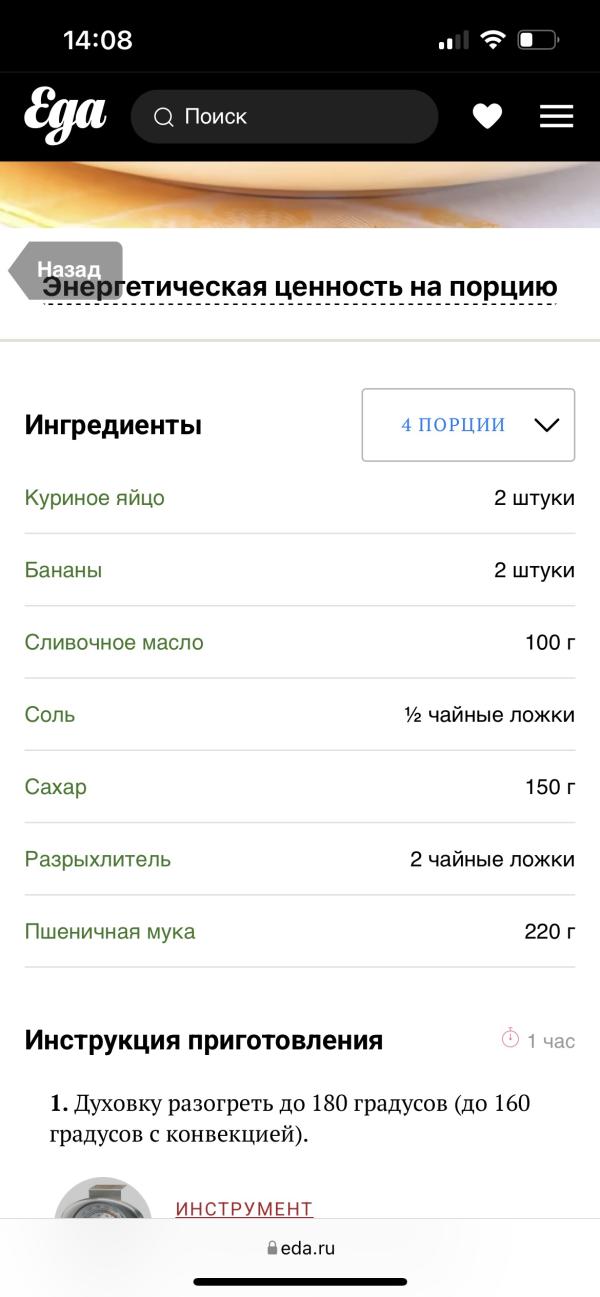
Task: Open the 4 порции servings dropdown
Action: click(x=453, y=425)
